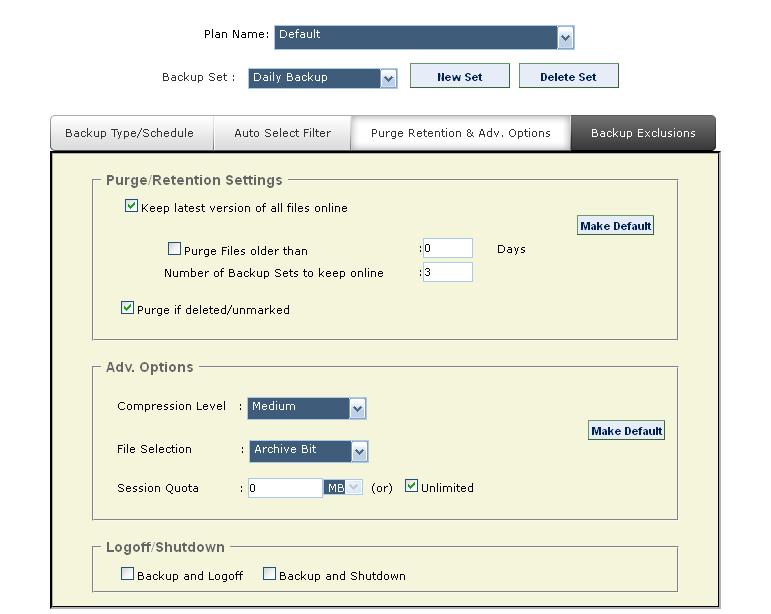This screenshot has height=614, width=771.
Task: Uncheck the Unlimited session quota checkbox
Action: [411, 486]
